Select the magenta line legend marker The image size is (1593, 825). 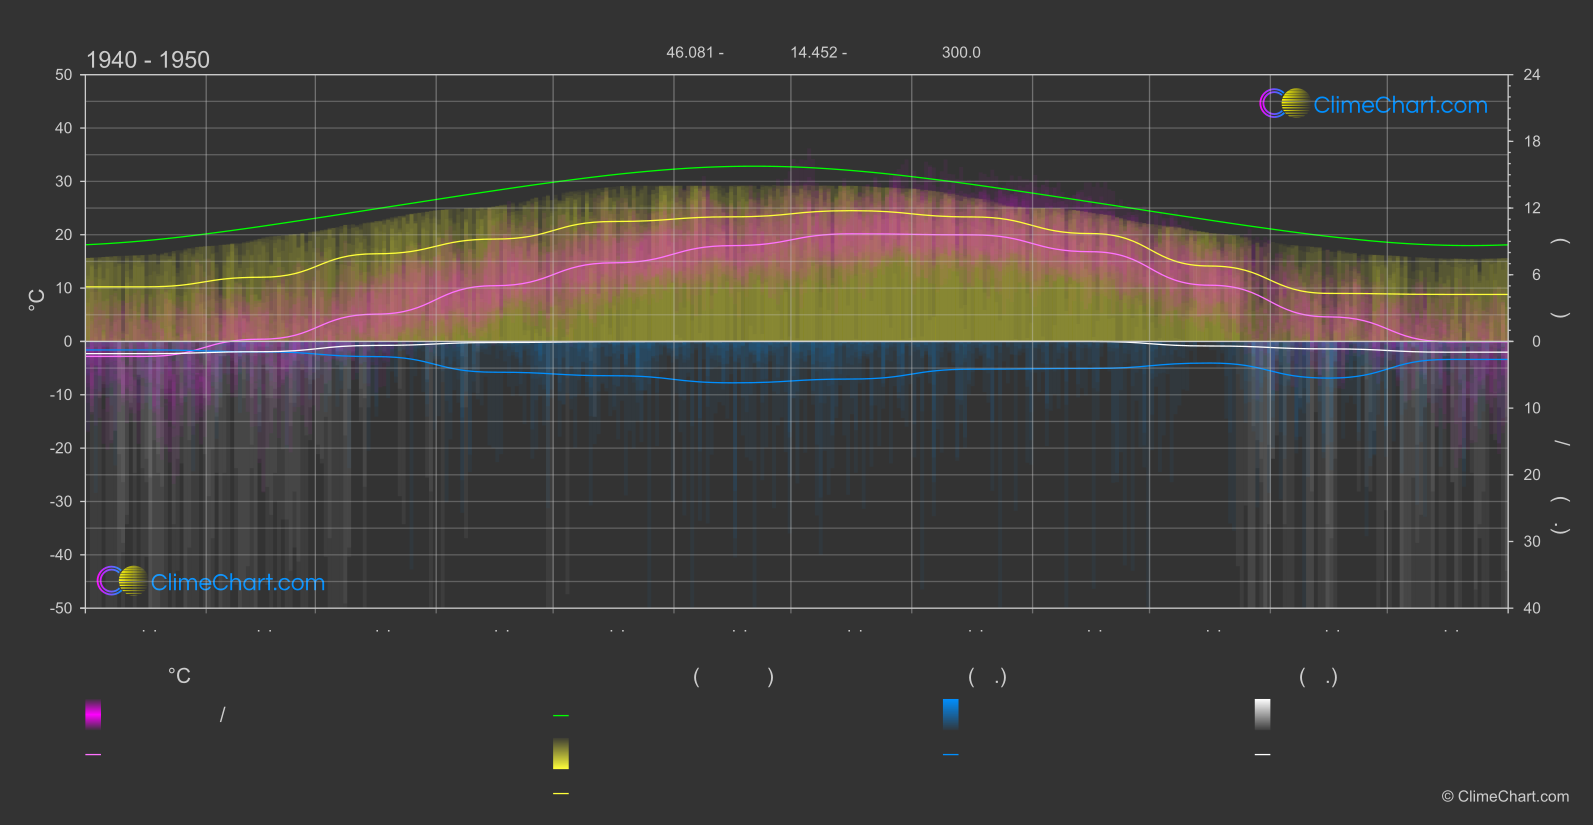[93, 755]
